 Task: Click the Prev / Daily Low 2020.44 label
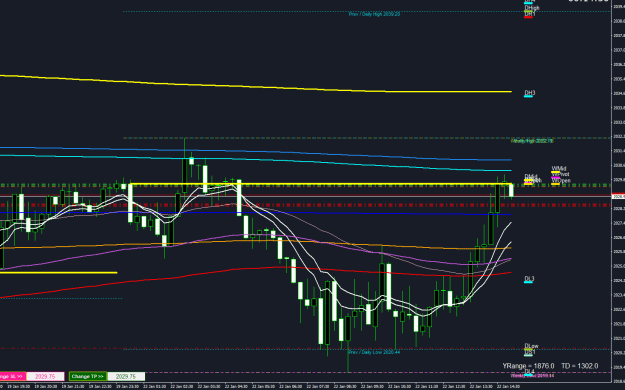[x=374, y=352]
